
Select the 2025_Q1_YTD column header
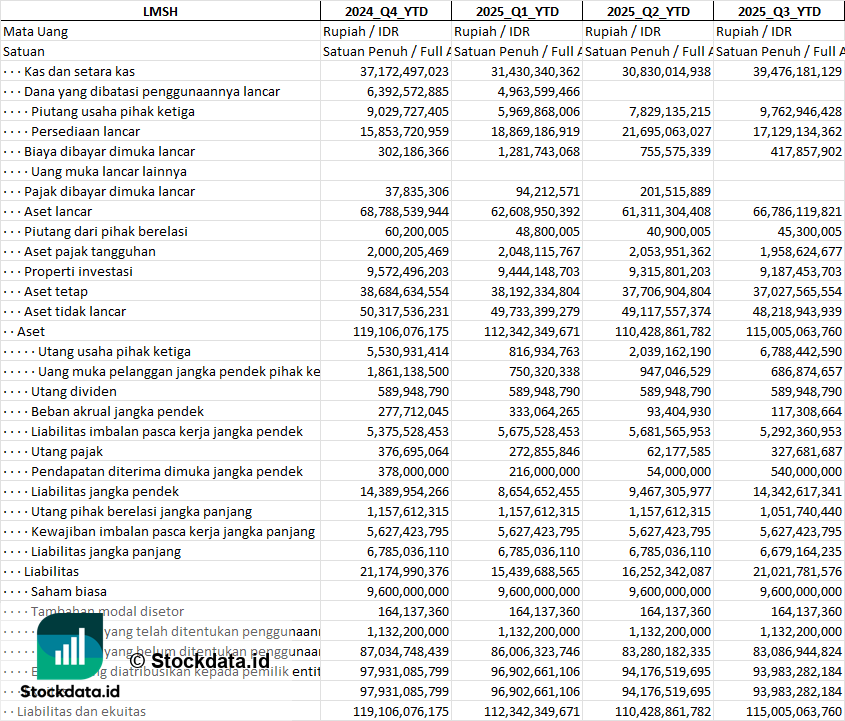click(x=516, y=11)
